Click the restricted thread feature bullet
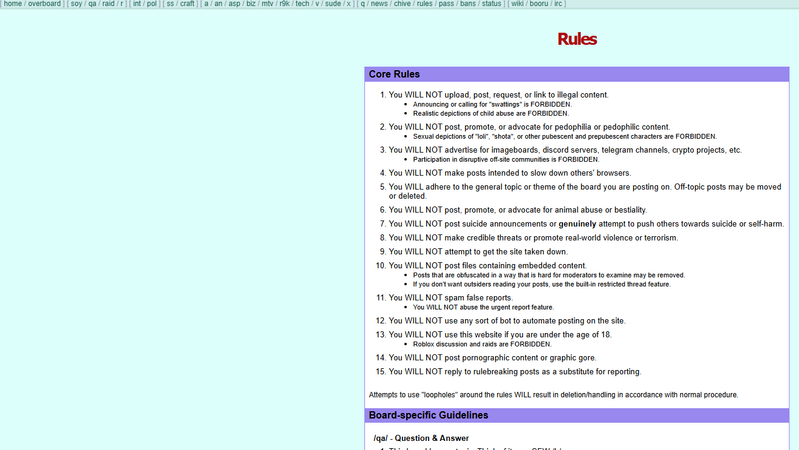799x450 pixels. point(542,284)
